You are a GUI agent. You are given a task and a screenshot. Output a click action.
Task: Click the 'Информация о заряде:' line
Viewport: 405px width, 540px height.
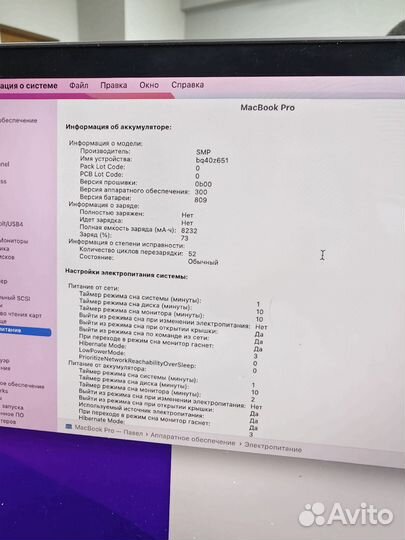point(104,205)
